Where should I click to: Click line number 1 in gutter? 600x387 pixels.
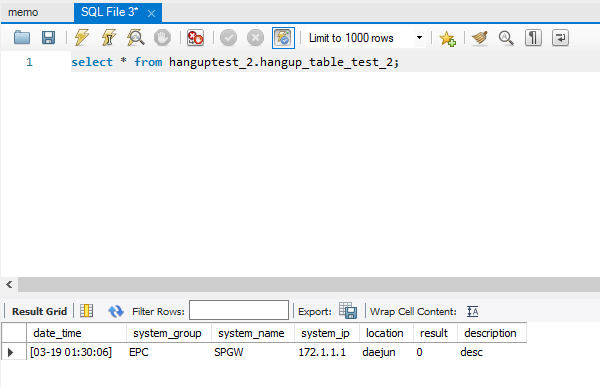(29, 62)
